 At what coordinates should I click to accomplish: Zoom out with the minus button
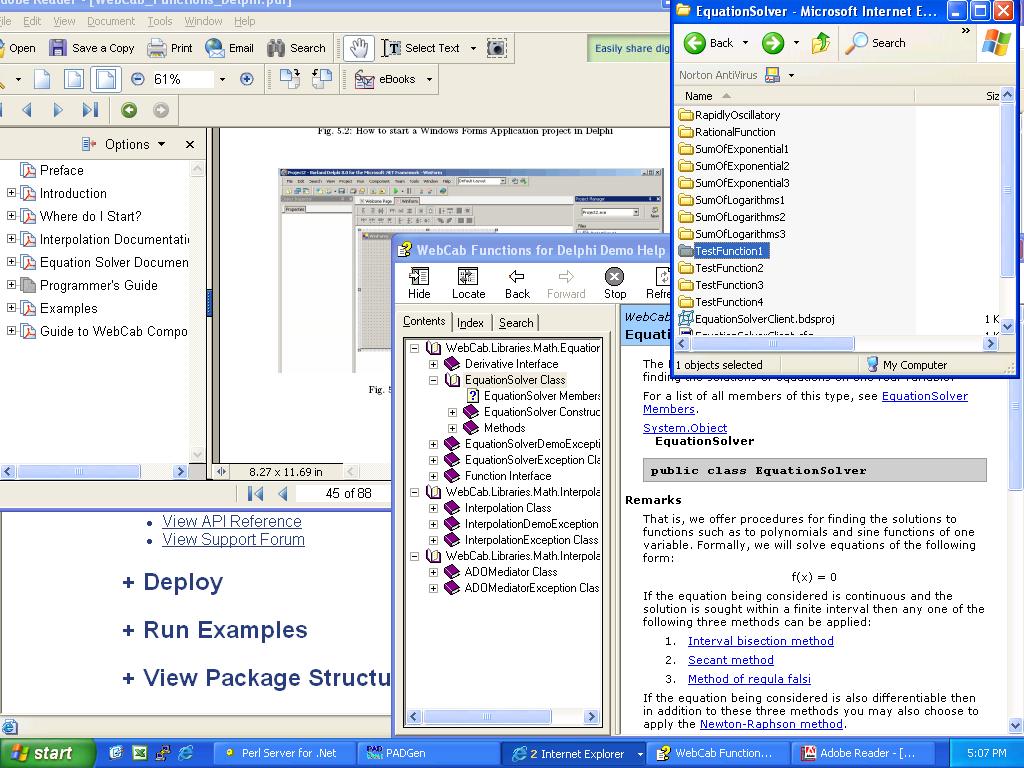137,79
